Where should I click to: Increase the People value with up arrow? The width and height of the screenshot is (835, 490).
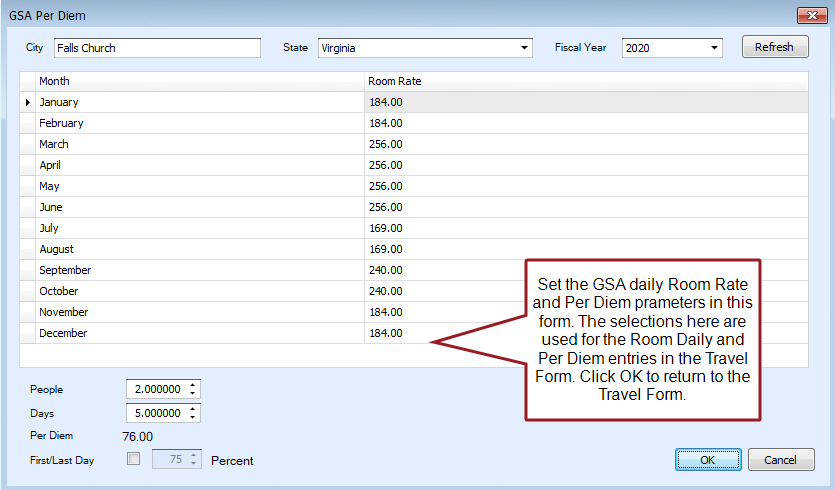pos(193,385)
